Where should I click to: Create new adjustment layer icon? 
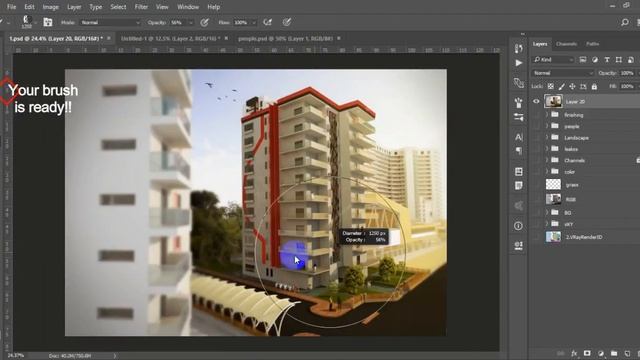pyautogui.click(x=600, y=353)
